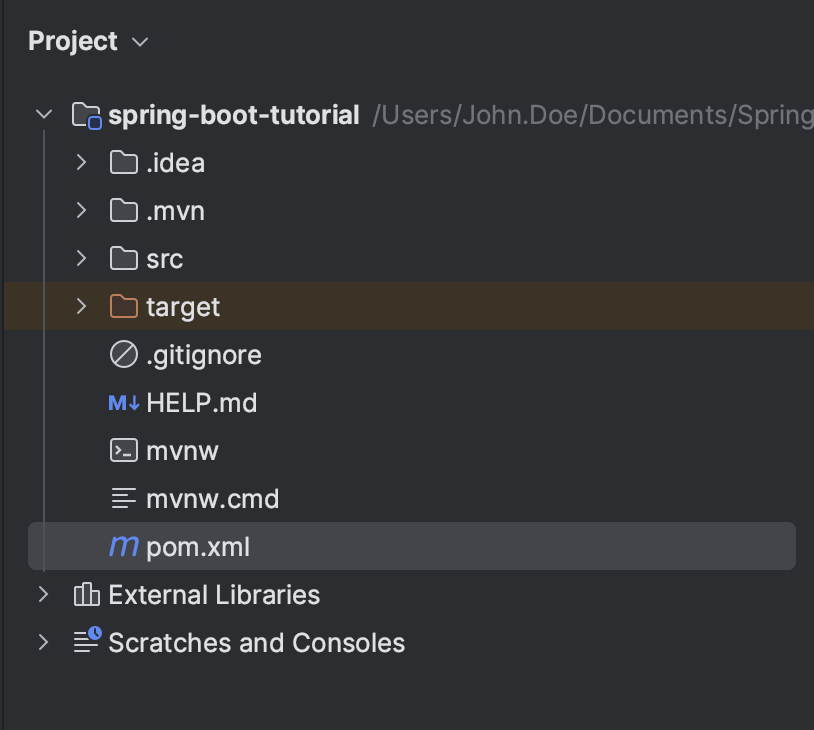
Task: Expand the target folder
Action: [x=80, y=306]
